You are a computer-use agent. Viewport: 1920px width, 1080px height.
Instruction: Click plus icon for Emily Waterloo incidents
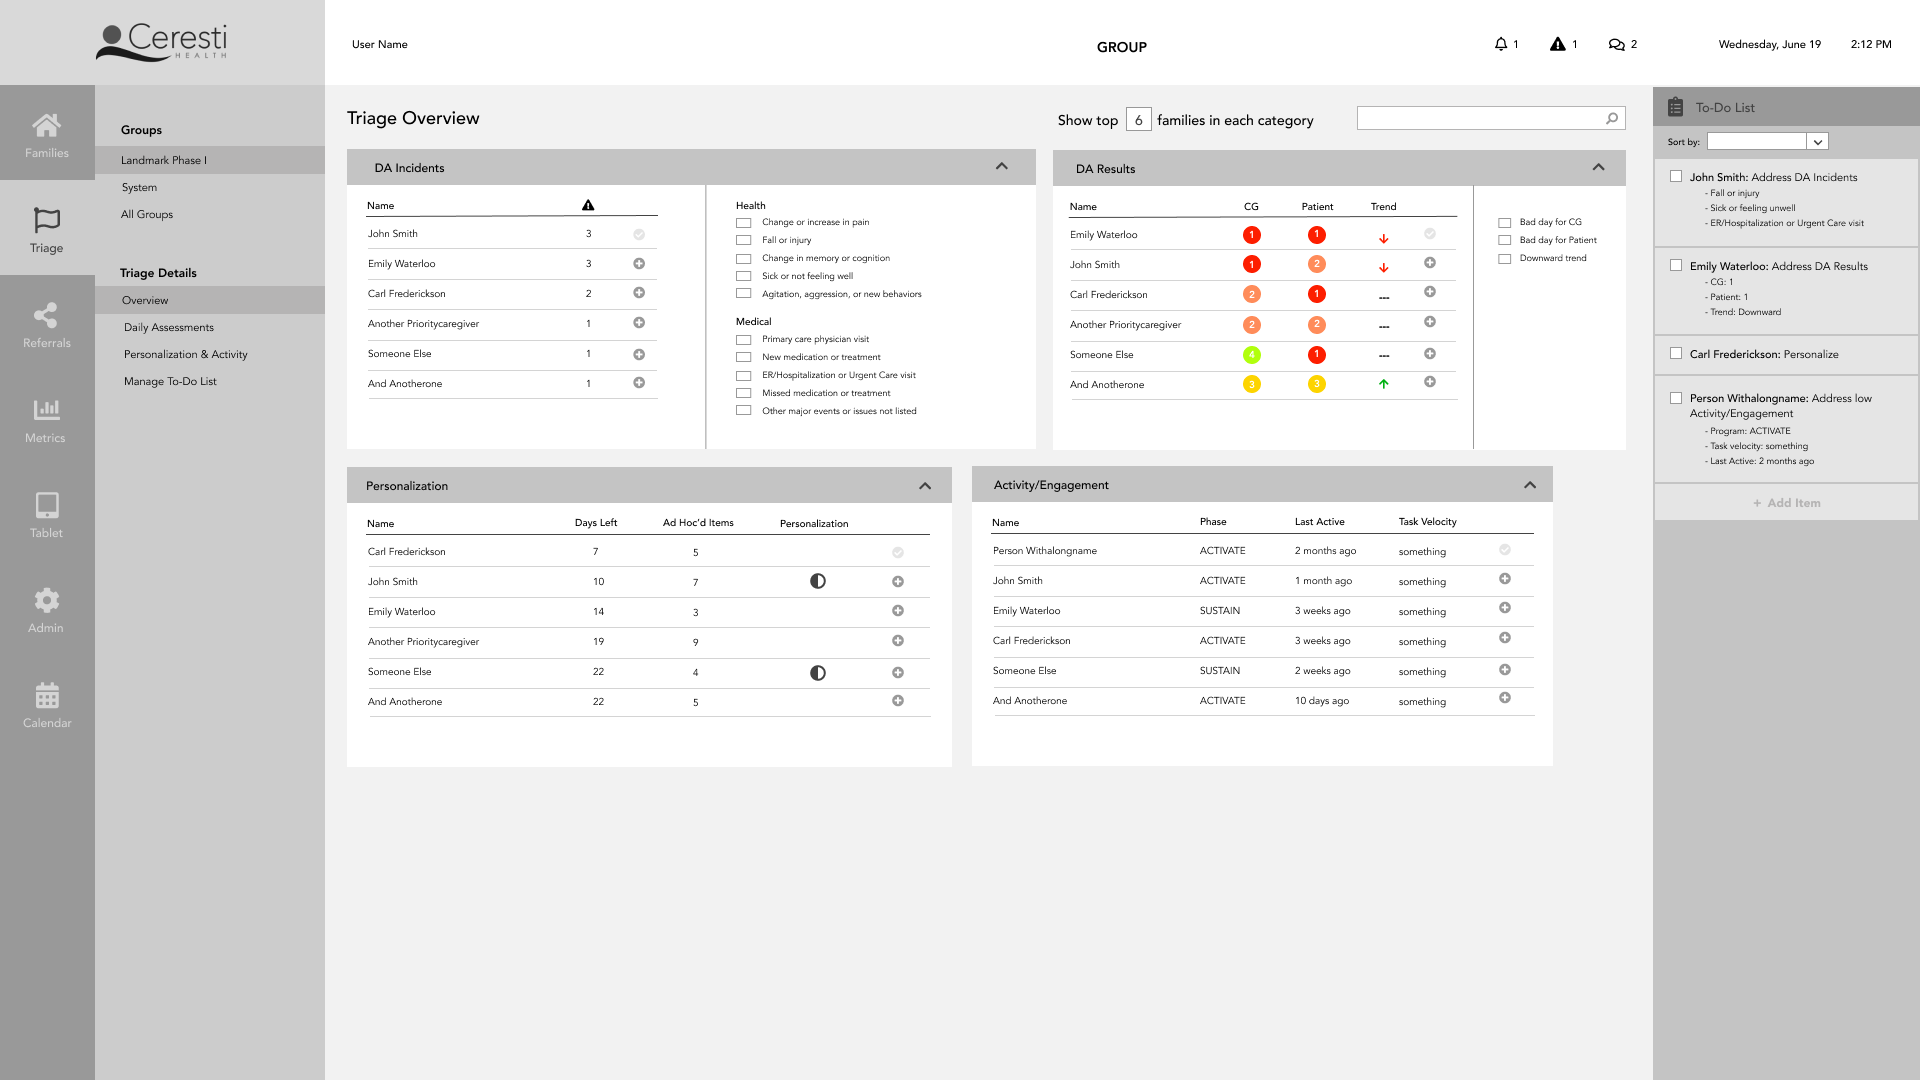pos(639,264)
